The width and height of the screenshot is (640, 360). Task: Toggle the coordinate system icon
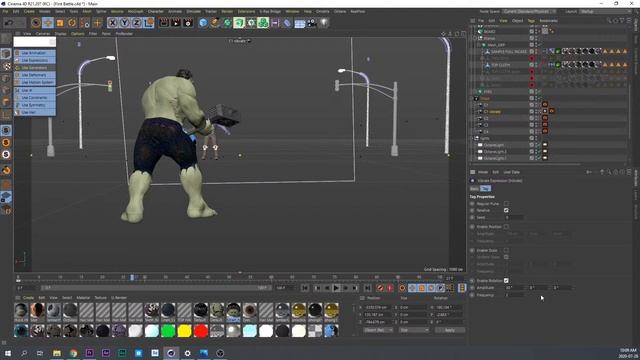(x=149, y=23)
